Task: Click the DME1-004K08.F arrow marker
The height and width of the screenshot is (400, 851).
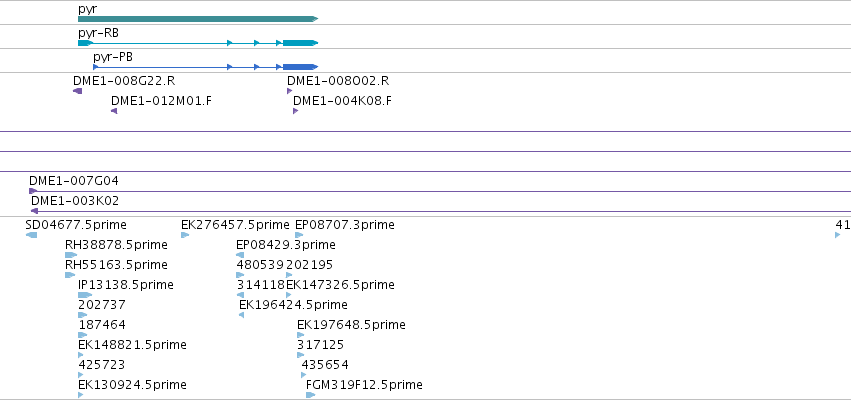Action: coord(296,111)
